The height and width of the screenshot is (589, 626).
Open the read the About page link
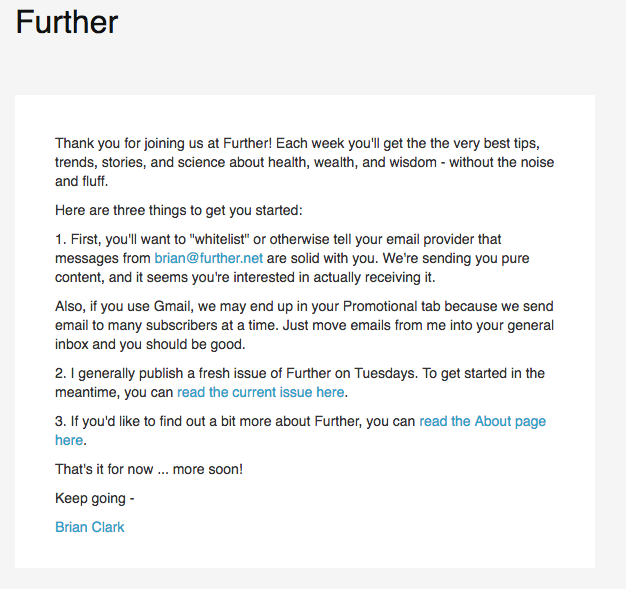(482, 421)
